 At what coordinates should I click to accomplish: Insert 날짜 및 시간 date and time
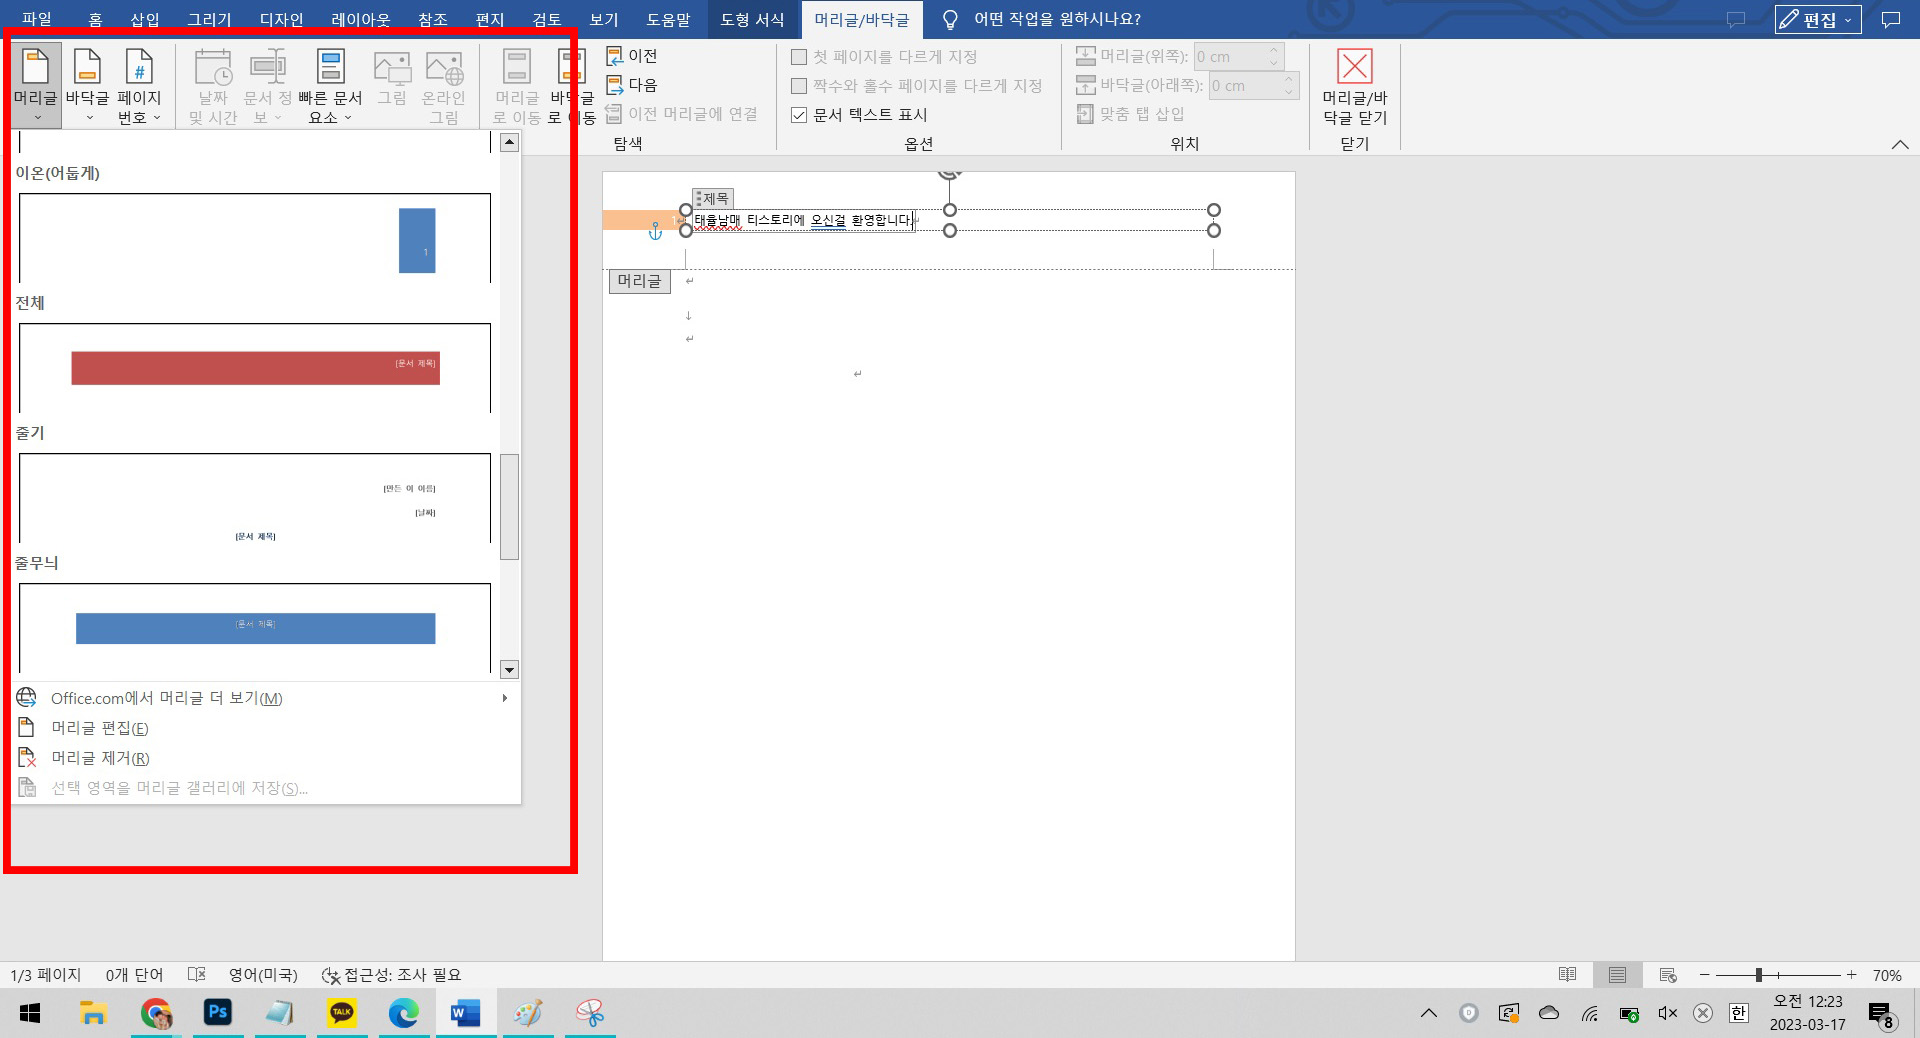click(213, 86)
